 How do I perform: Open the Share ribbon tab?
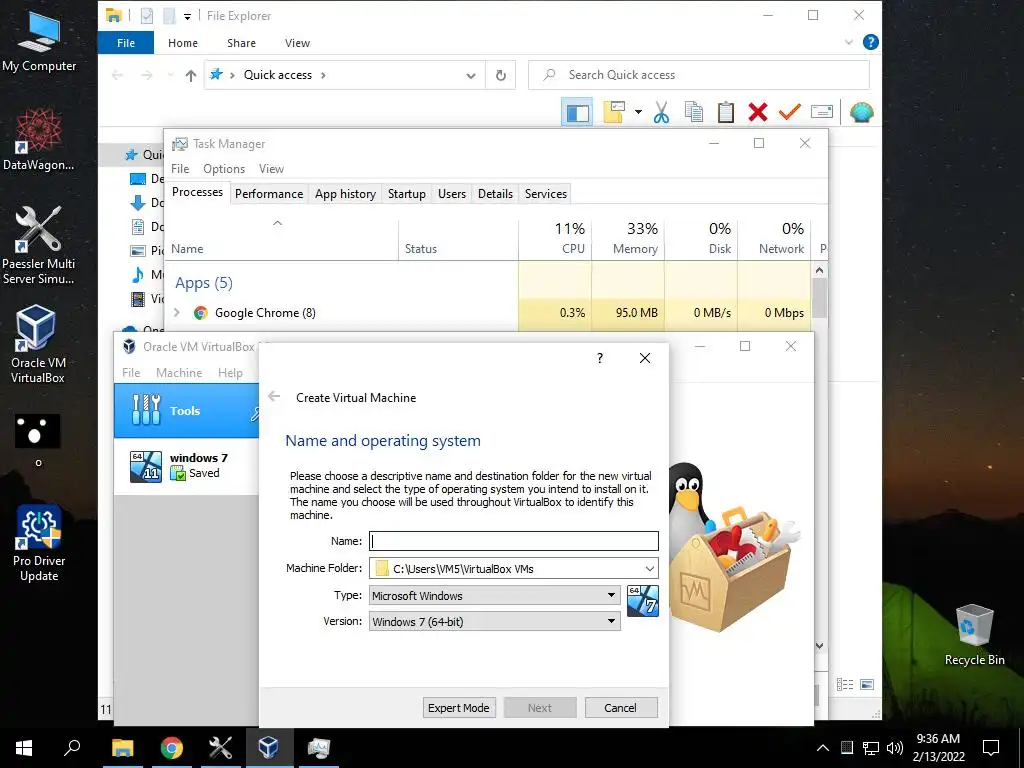pos(241,43)
